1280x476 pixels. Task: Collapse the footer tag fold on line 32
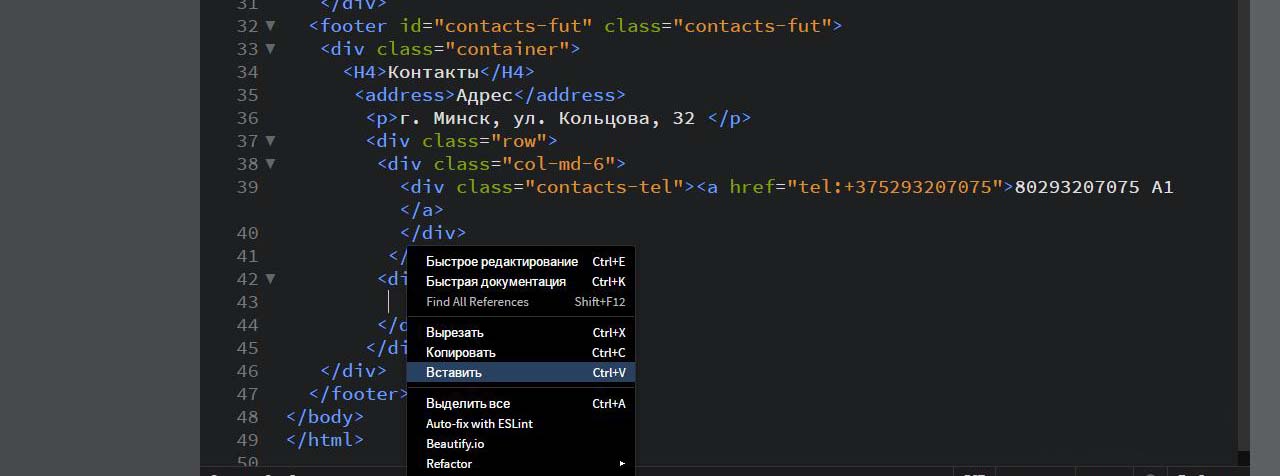(270, 26)
